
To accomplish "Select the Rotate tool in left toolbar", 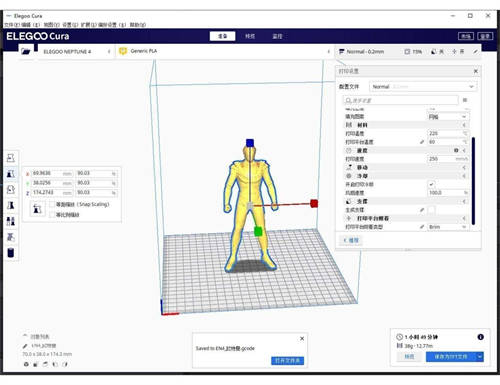I will pyautogui.click(x=11, y=189).
